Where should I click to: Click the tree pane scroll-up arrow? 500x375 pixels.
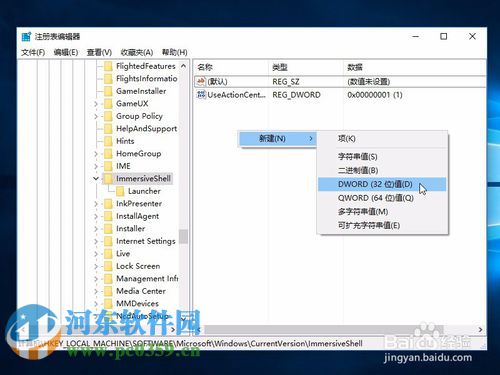[x=183, y=66]
